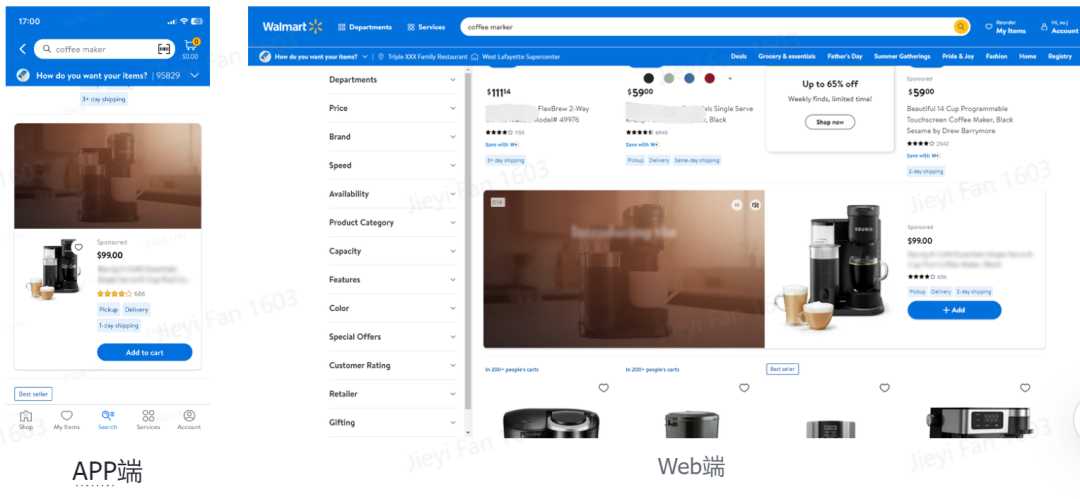This screenshot has width=1080, height=499.
Task: Tap the heart on the app's $99.00 product
Action: pos(79,247)
